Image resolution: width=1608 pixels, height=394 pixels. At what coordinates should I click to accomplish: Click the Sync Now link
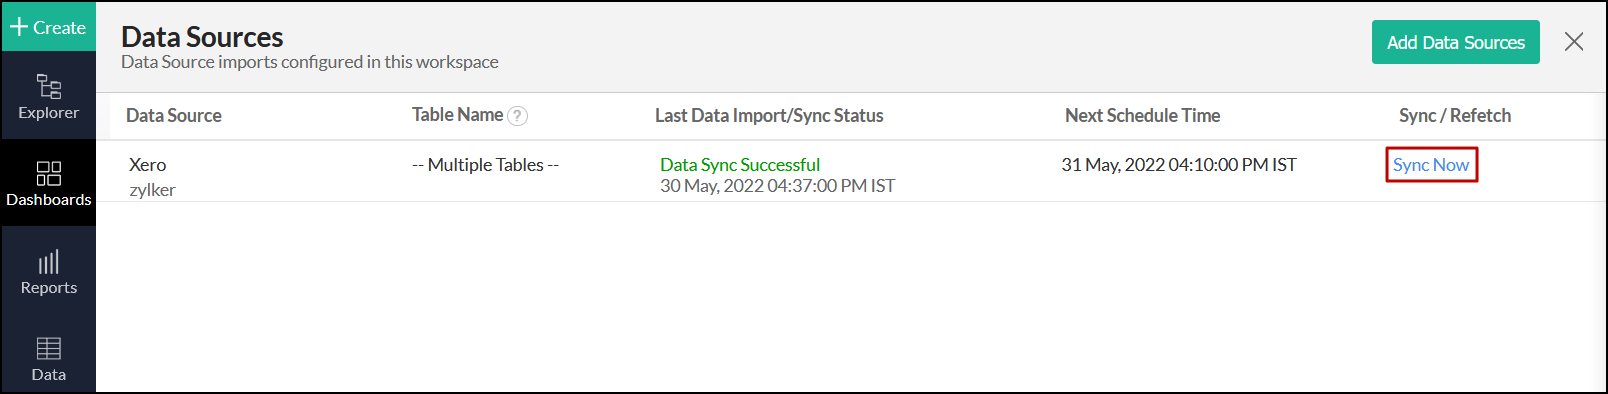tap(1431, 165)
